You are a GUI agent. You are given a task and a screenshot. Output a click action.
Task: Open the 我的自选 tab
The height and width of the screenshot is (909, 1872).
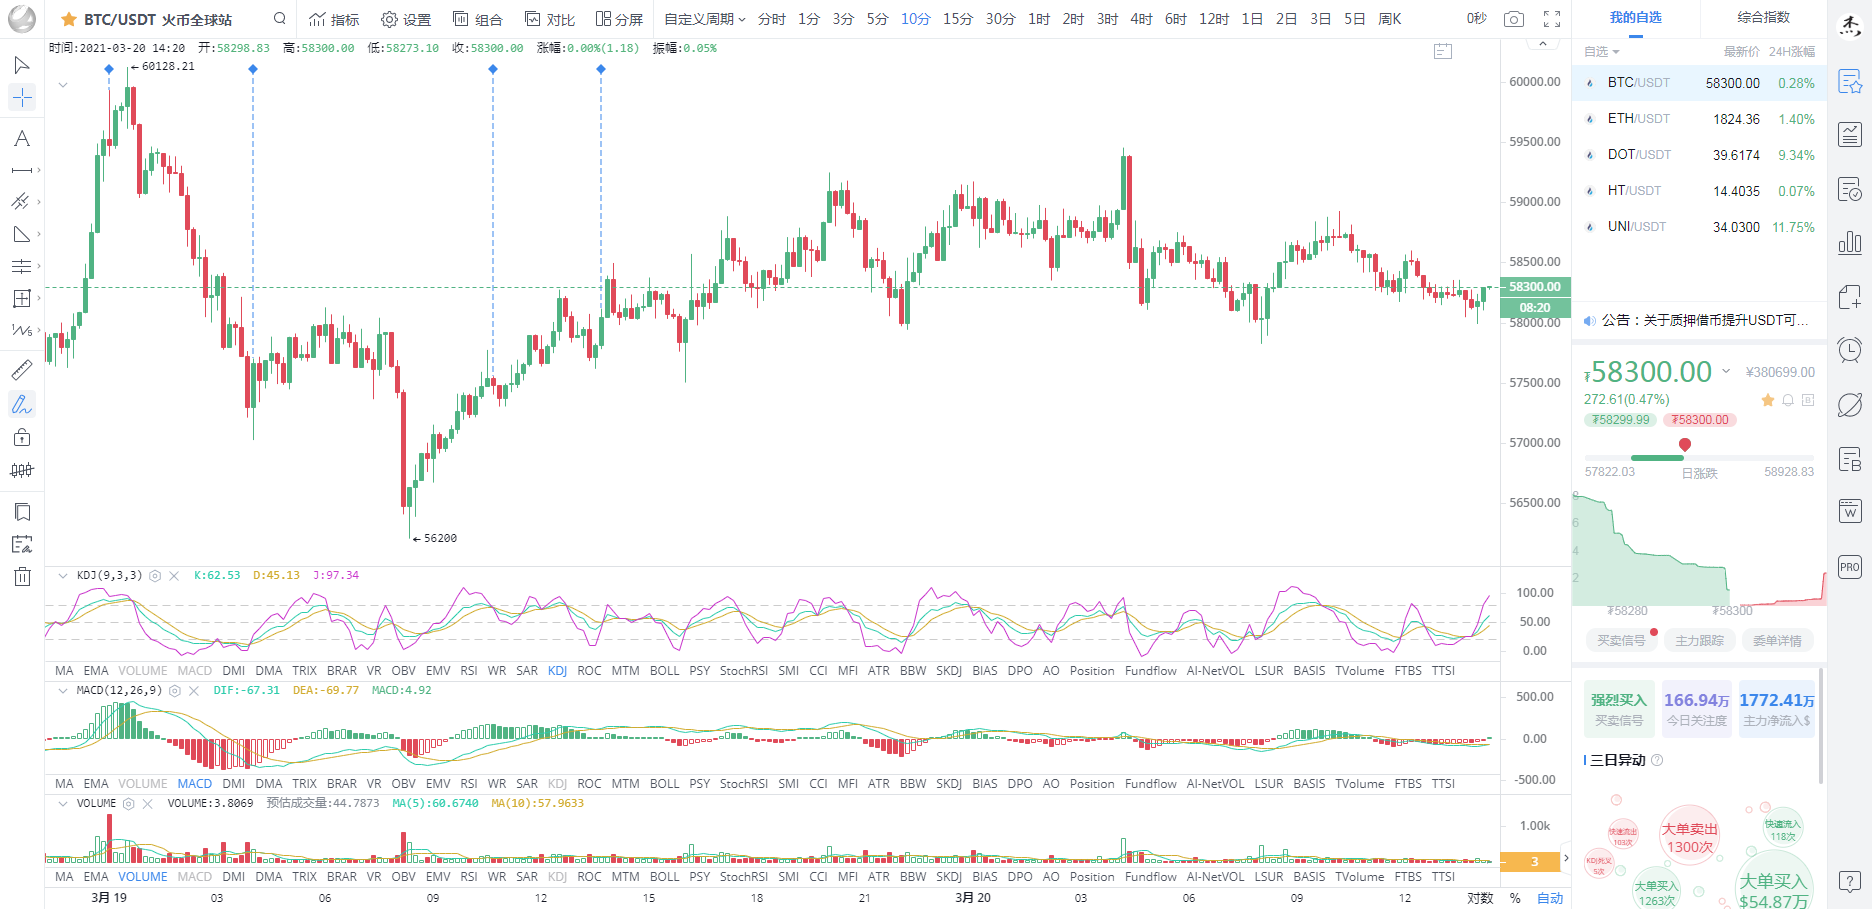coord(1635,18)
